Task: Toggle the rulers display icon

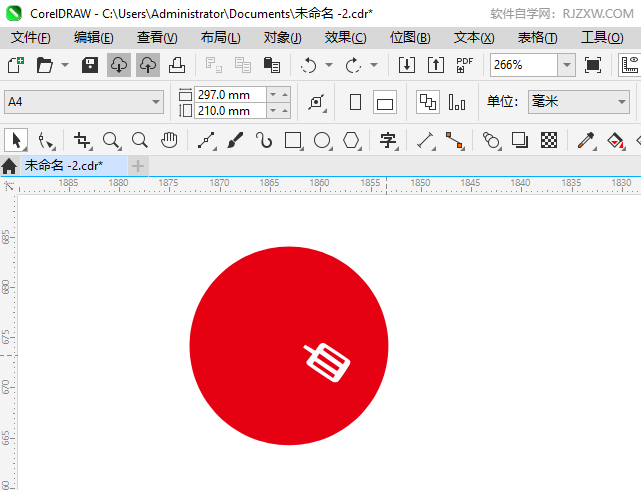Action: tap(630, 65)
